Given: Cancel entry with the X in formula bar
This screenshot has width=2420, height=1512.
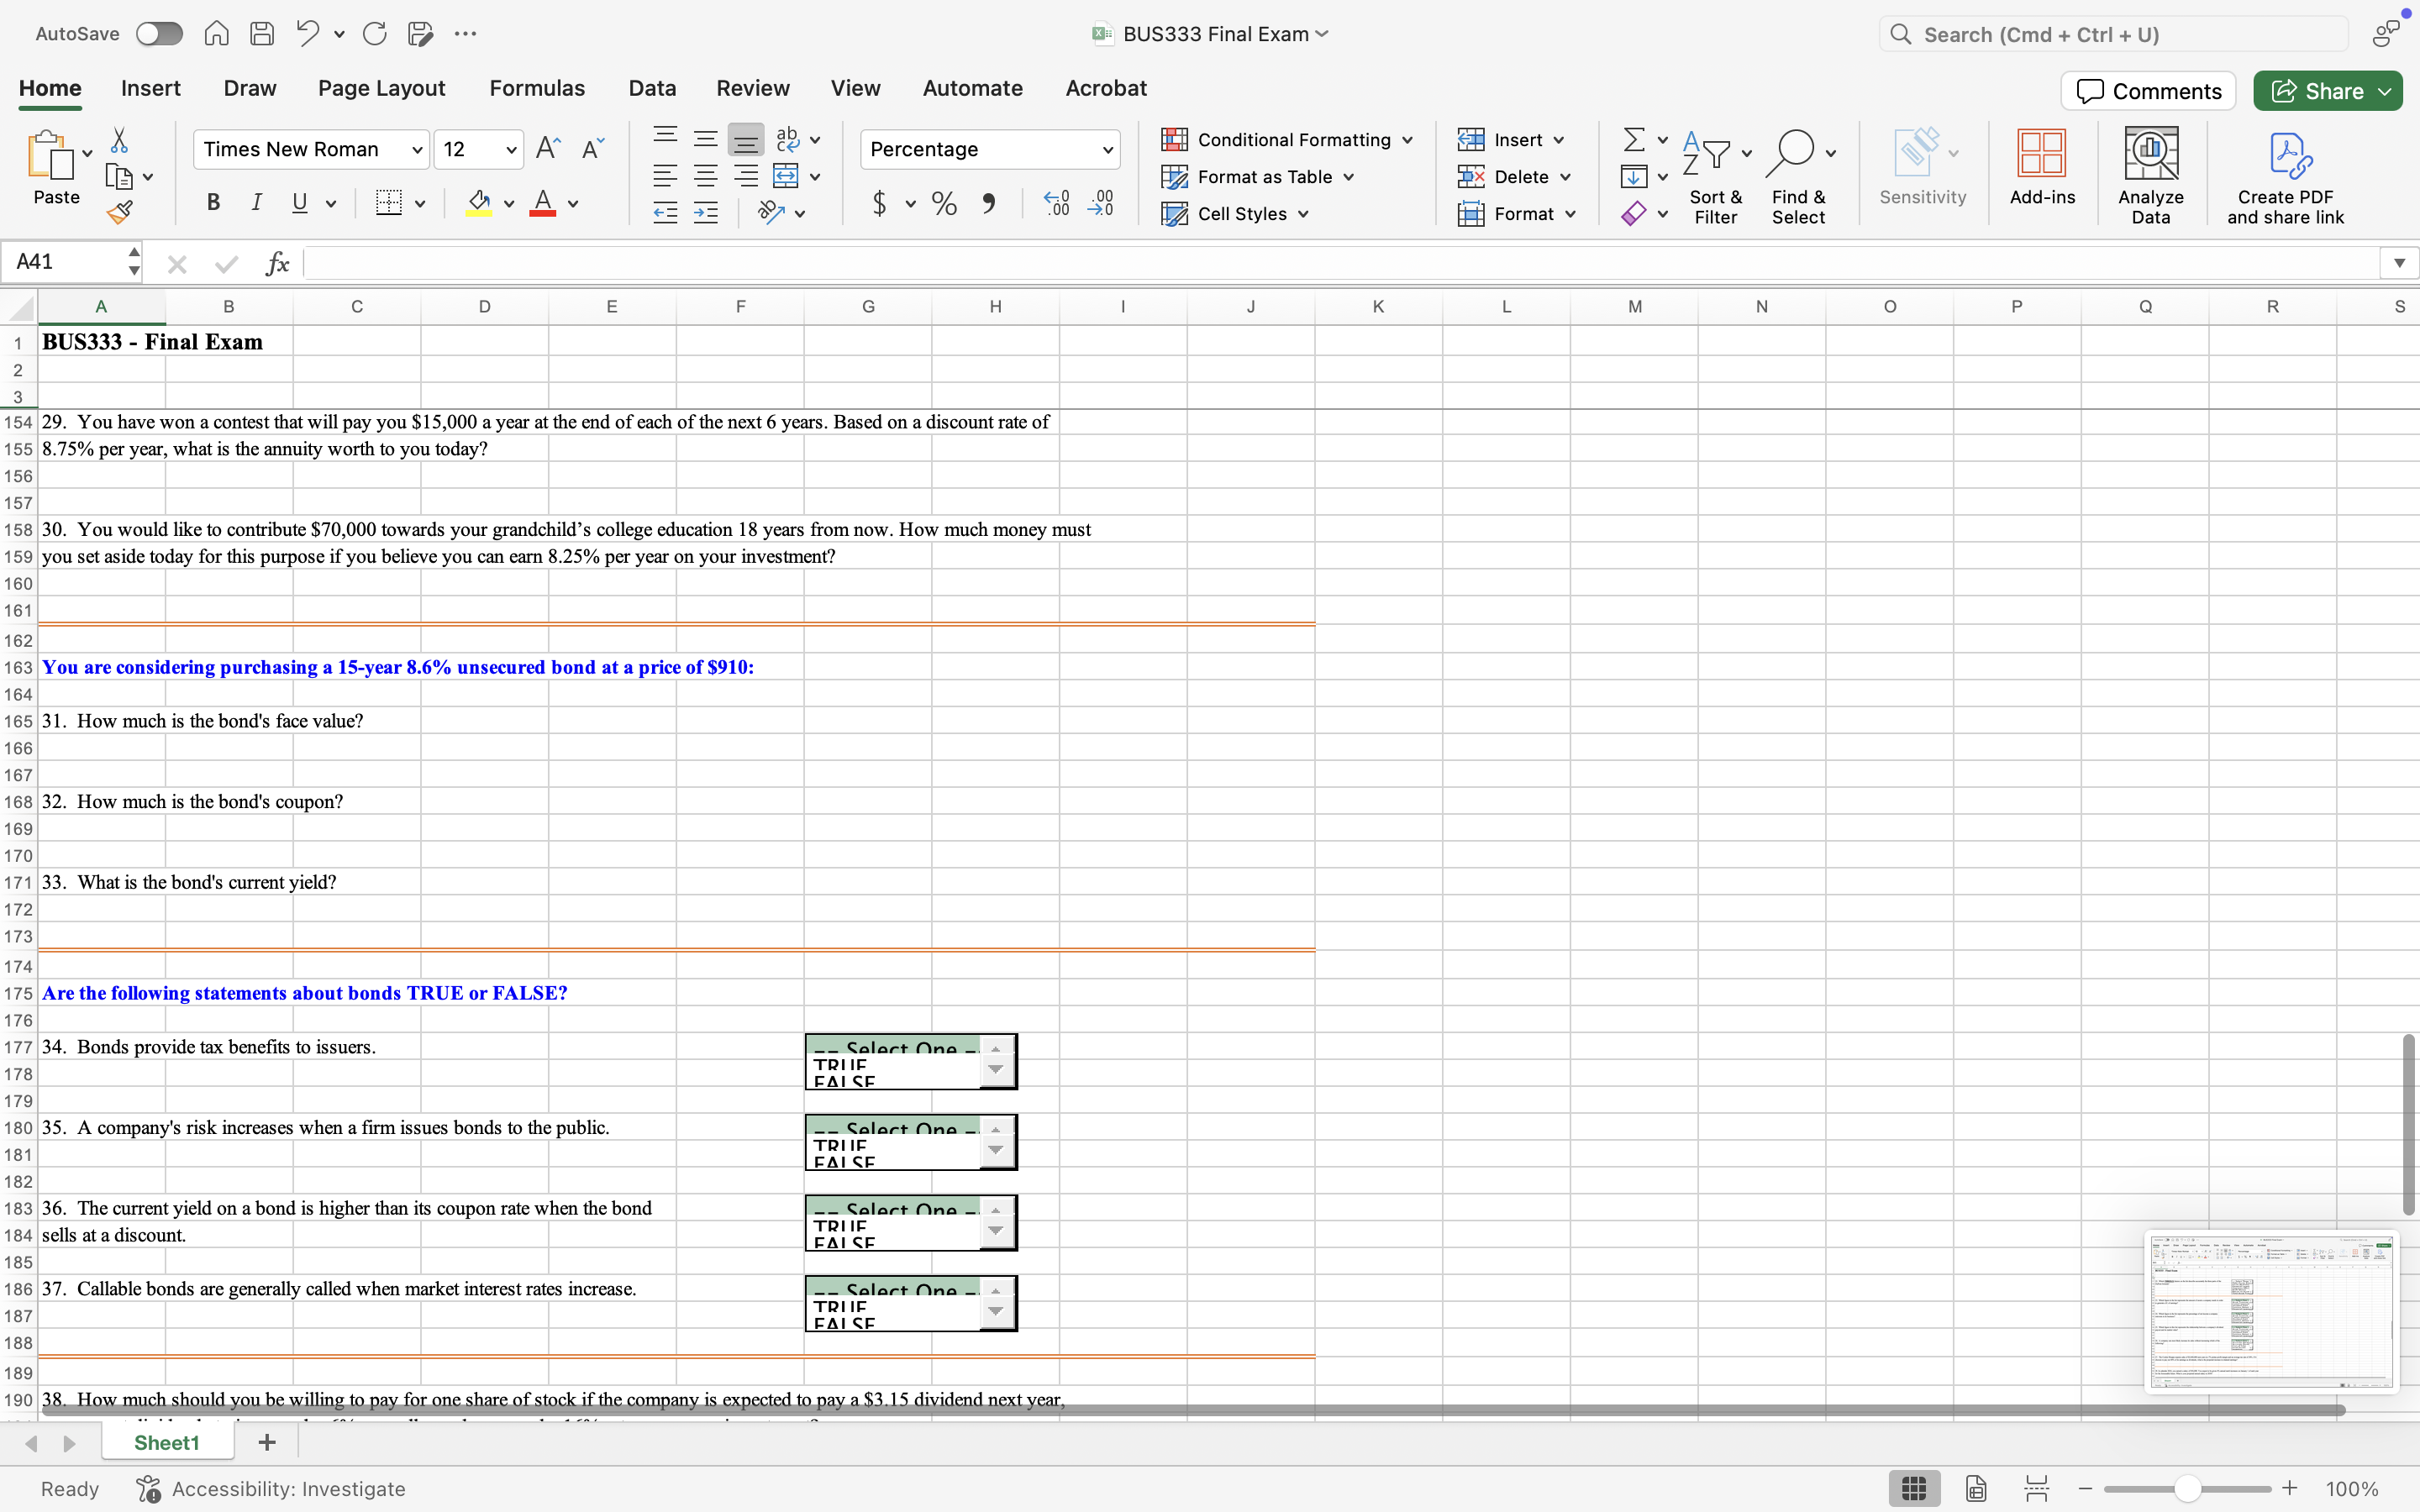Looking at the screenshot, I should (x=178, y=263).
